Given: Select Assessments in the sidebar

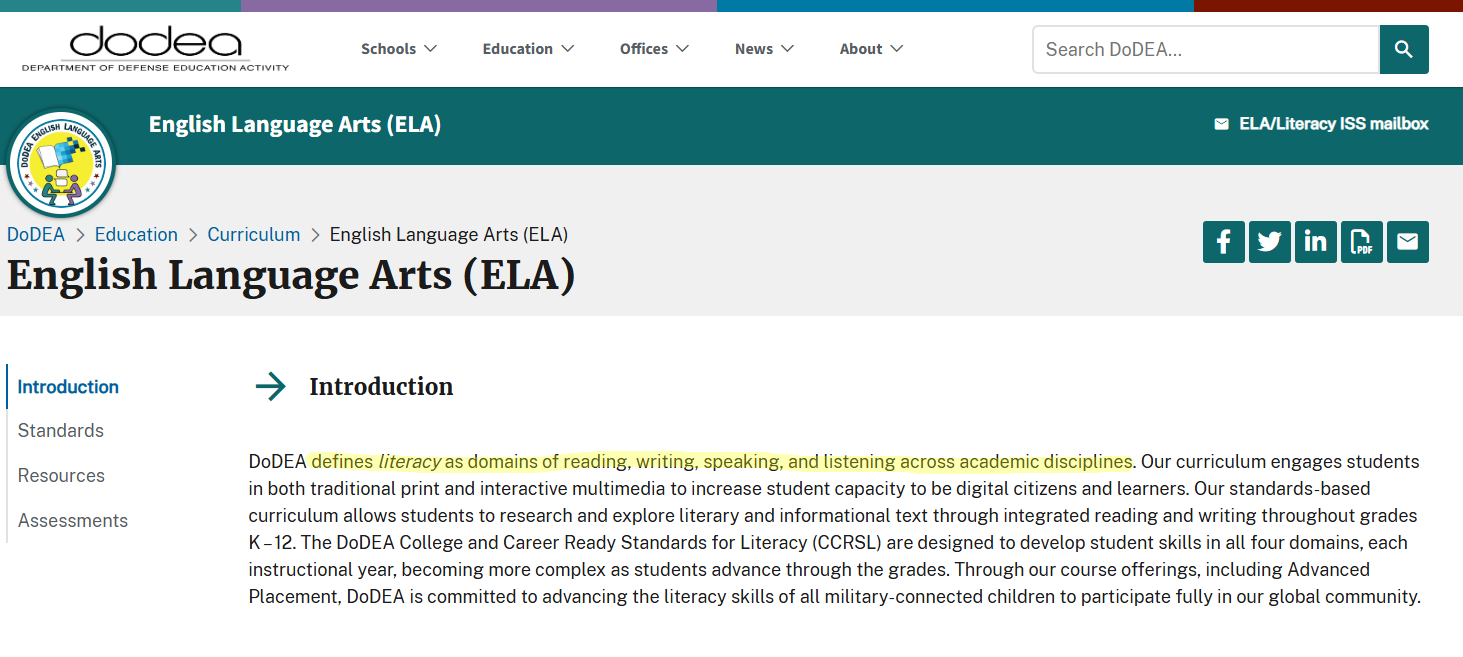Looking at the screenshot, I should pyautogui.click(x=72, y=520).
